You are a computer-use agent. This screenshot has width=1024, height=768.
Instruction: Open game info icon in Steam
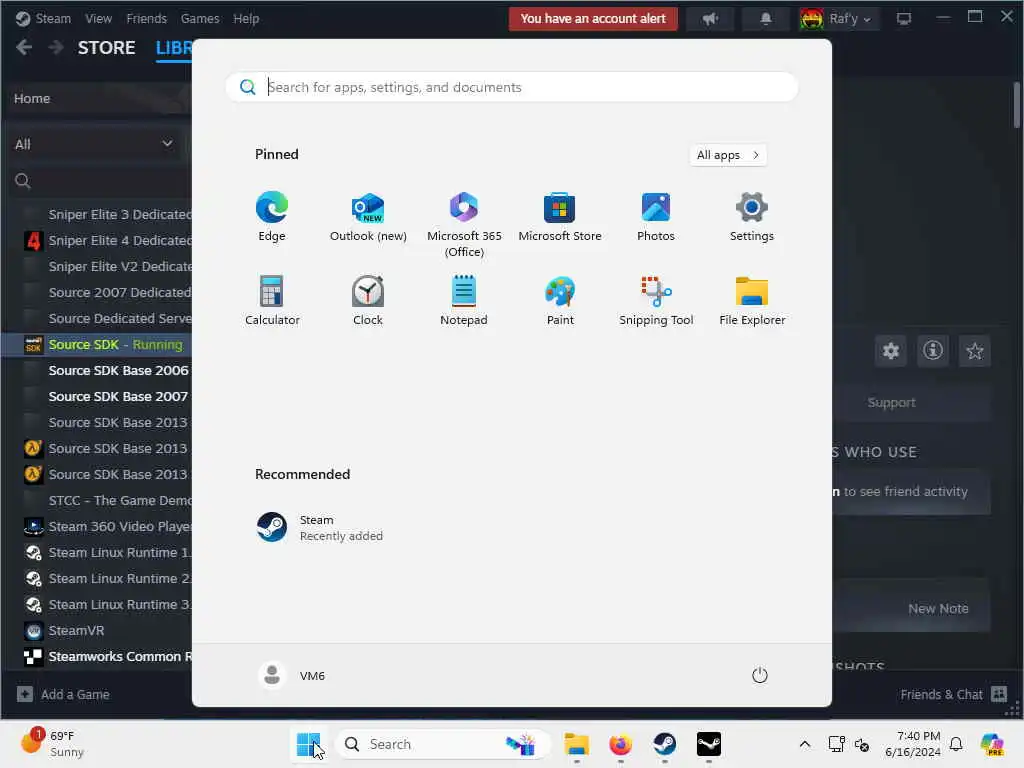933,351
